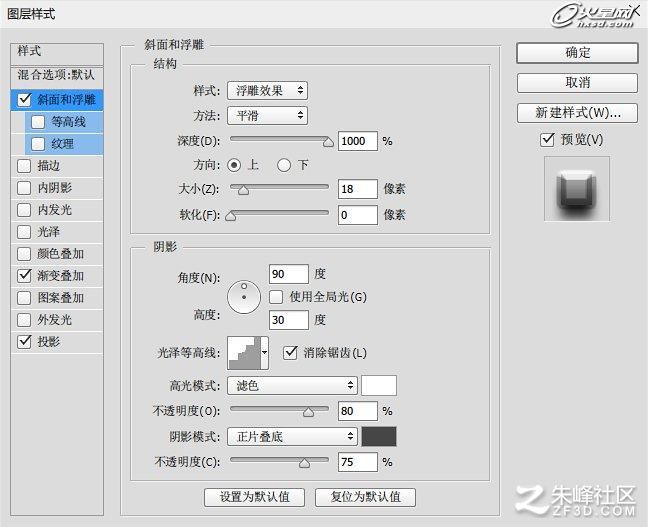
Task: Open the 描边 style entry label
Action: [49, 166]
